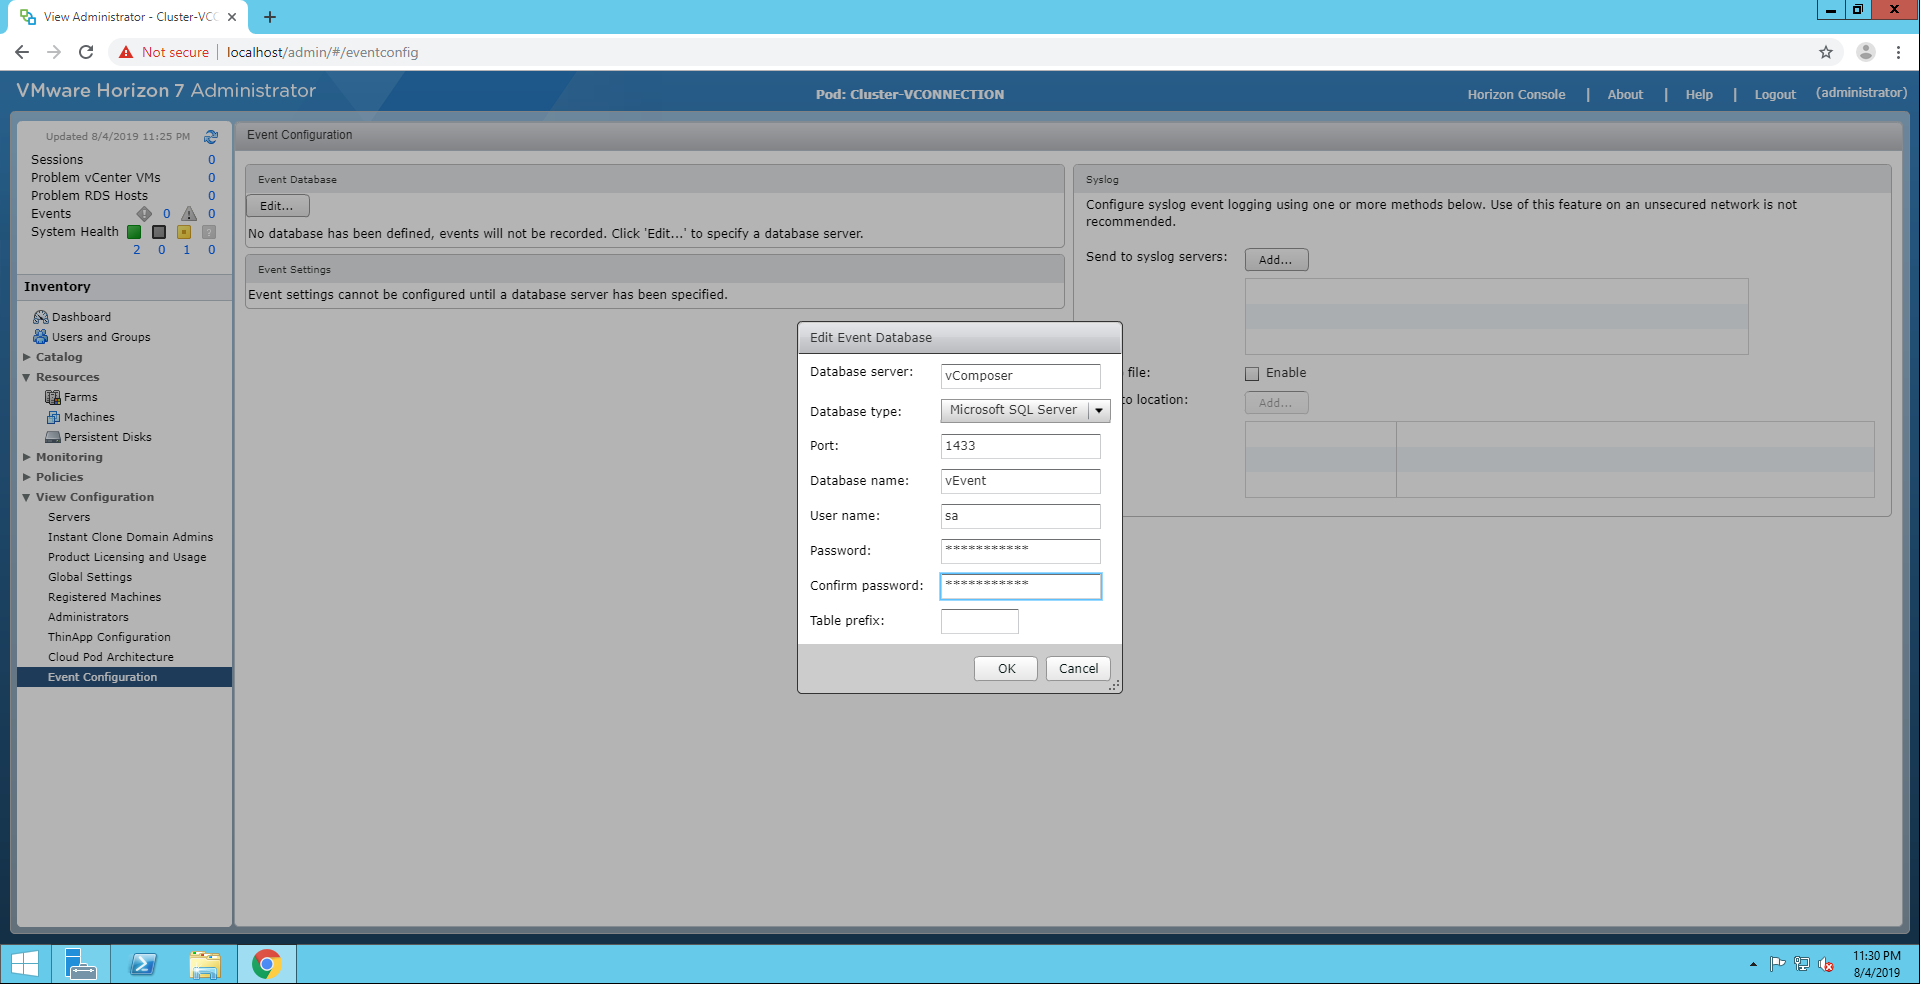This screenshot has width=1920, height=984.
Task: Click the yellow System Health warning icon
Action: (x=184, y=232)
